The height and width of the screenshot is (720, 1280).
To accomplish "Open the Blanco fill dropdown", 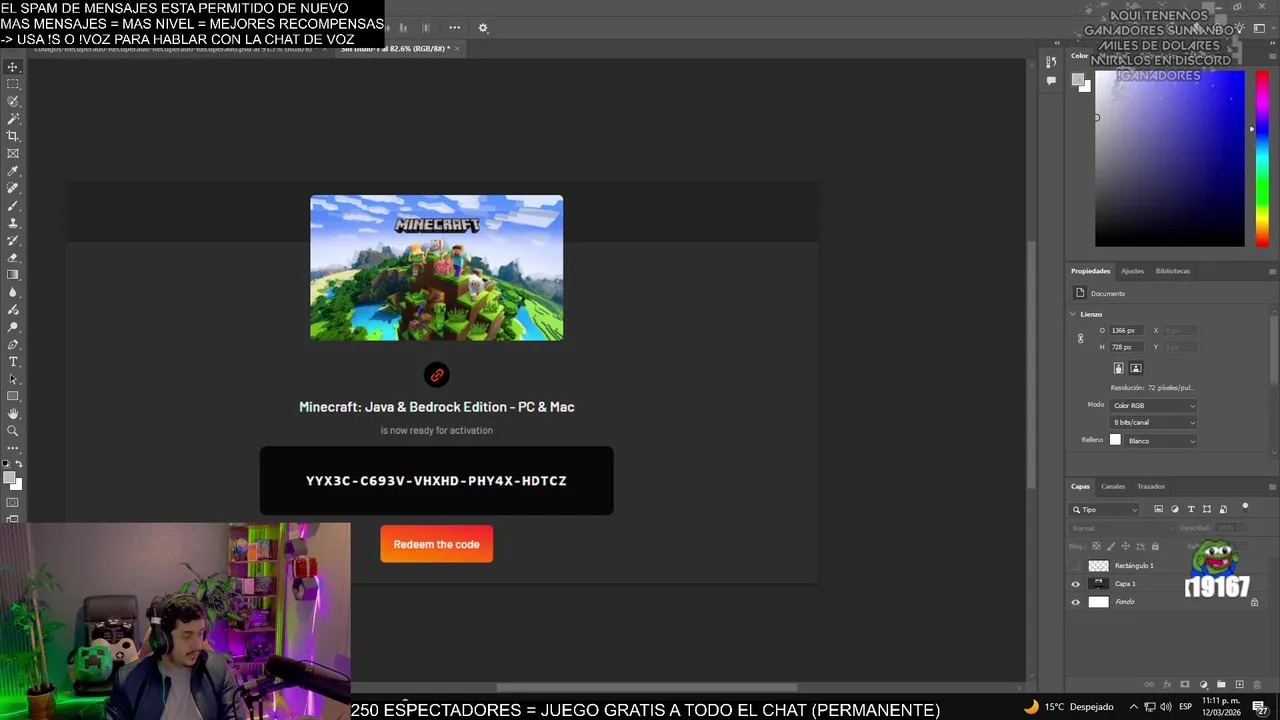I will [x=1161, y=441].
